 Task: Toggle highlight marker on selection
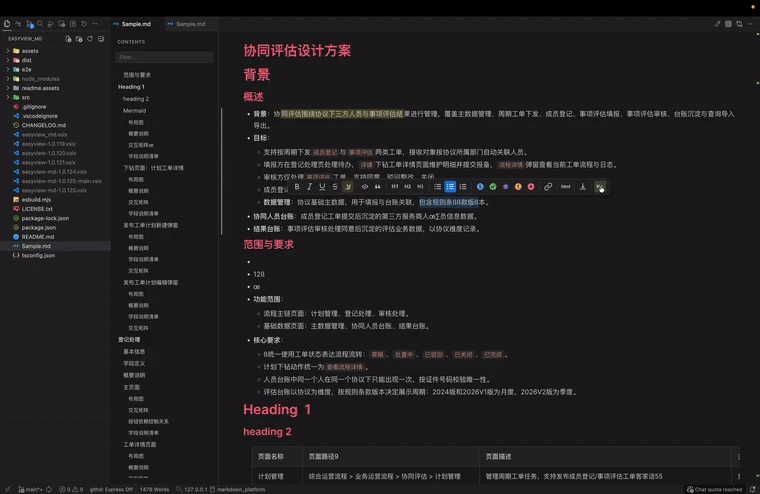click(x=348, y=187)
